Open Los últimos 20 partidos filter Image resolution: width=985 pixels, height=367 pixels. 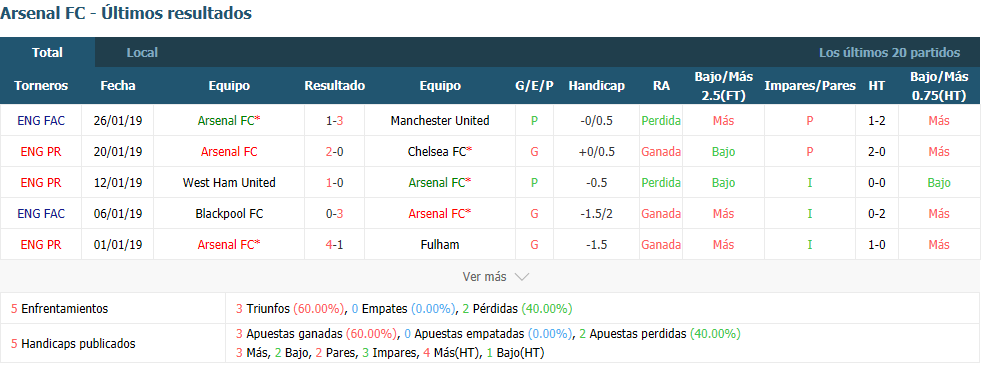889,53
